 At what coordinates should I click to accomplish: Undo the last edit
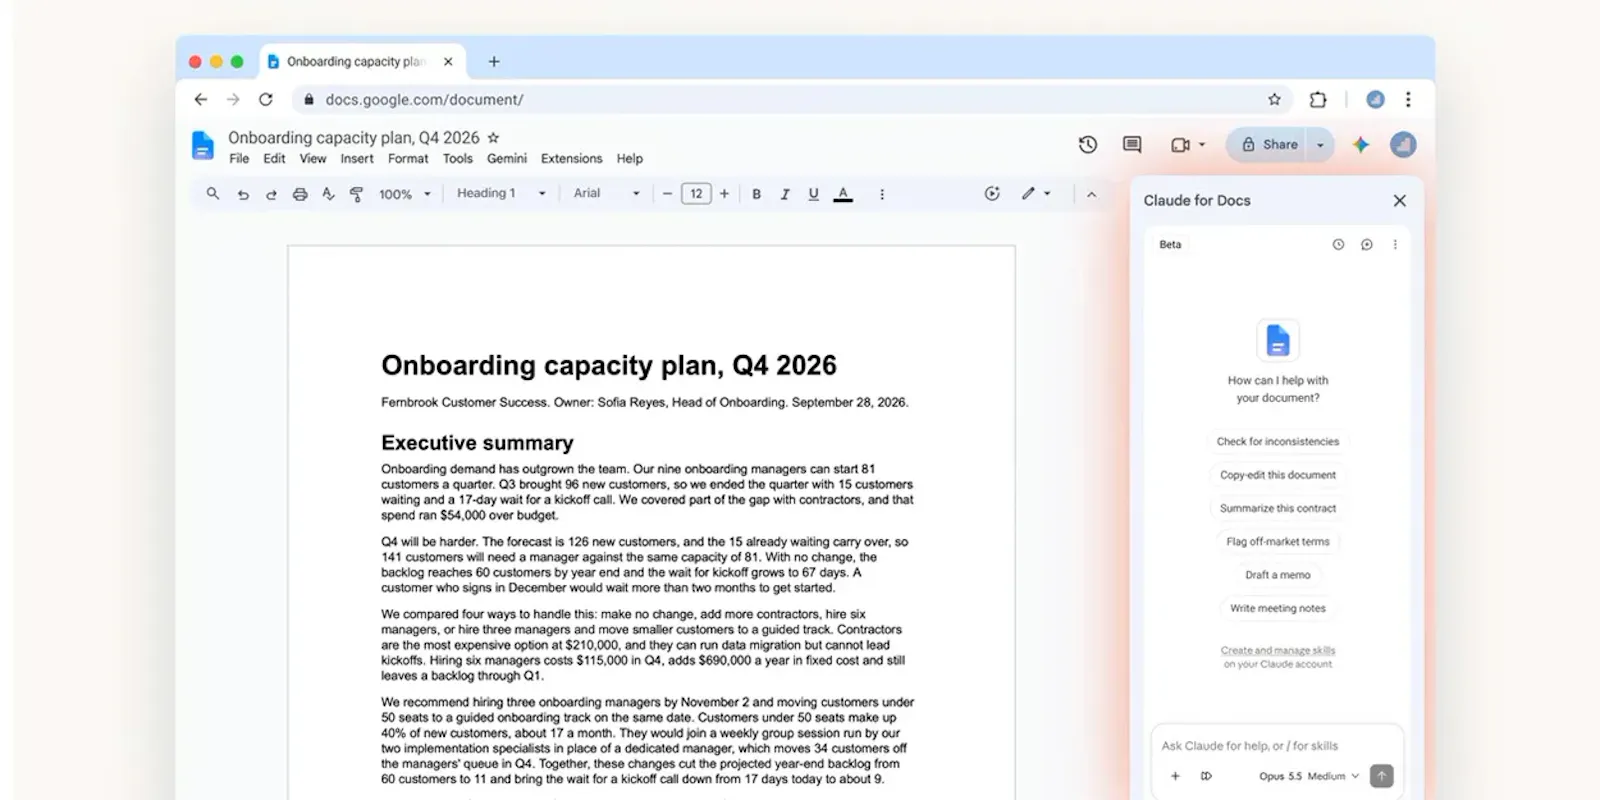[243, 194]
